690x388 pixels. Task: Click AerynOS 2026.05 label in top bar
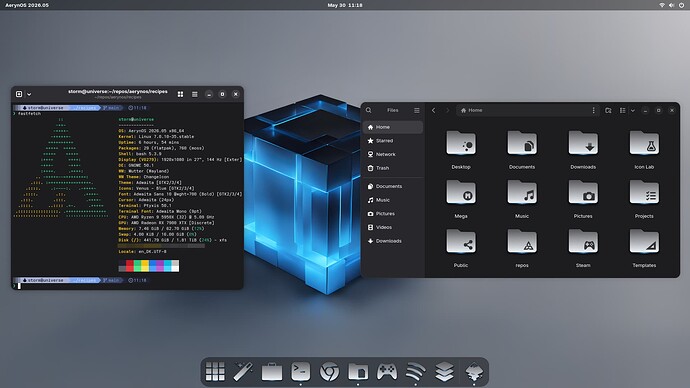coord(27,5)
